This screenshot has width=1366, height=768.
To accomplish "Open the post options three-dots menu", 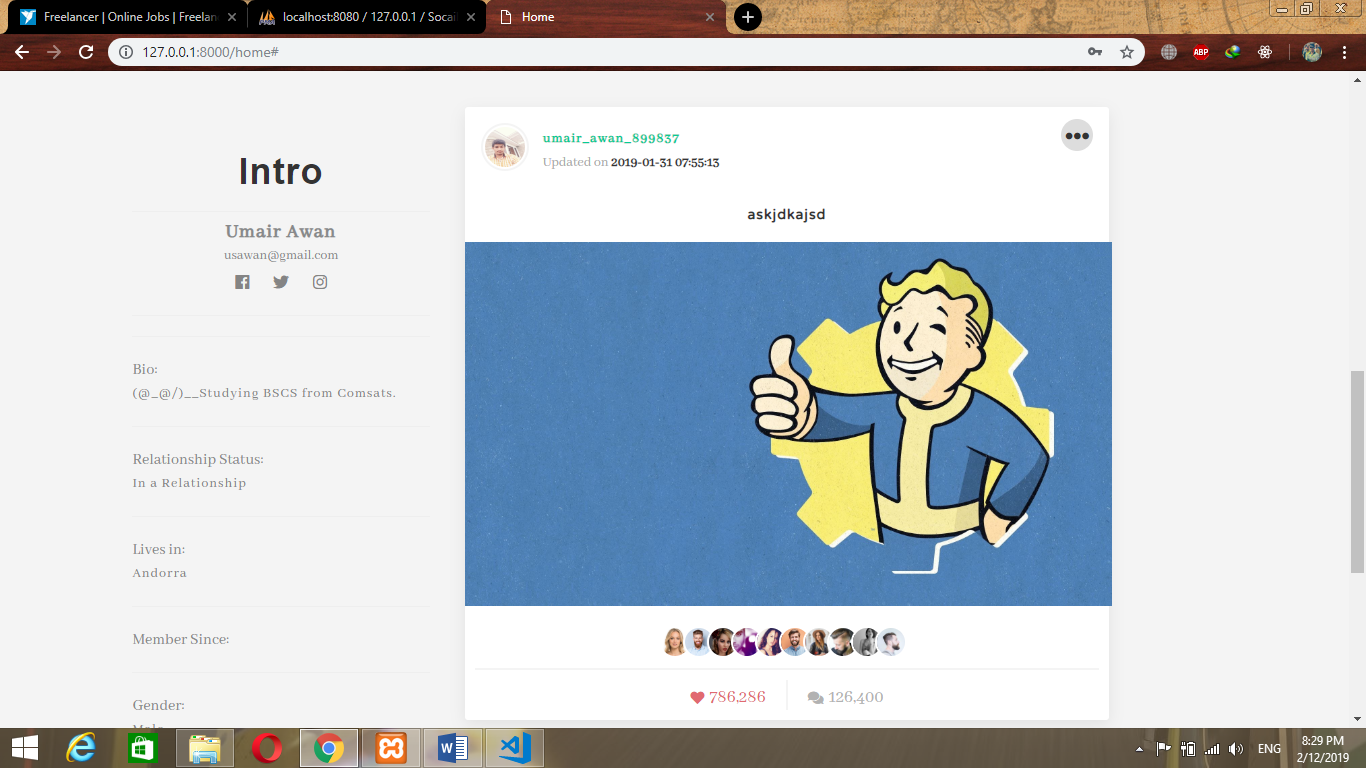I will coord(1077,135).
